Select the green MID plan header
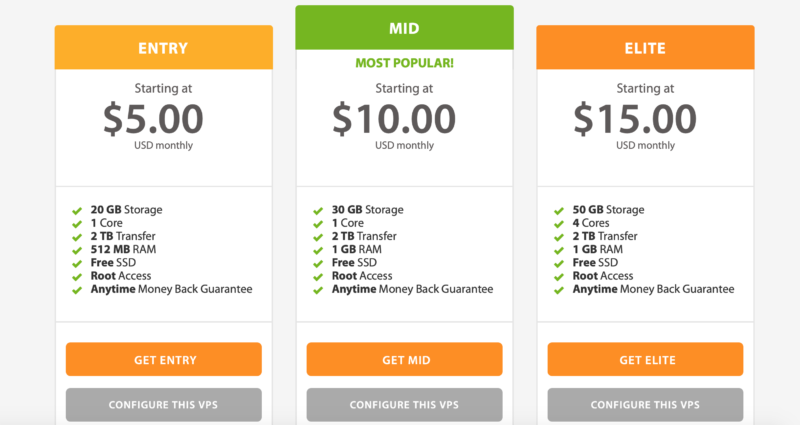This screenshot has width=800, height=425. 404,28
